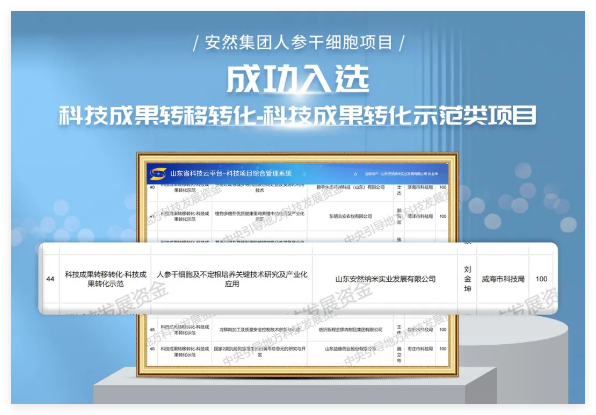Image resolution: width=596 pixels, height=415 pixels.
Task: Click 威海市科技局 cell
Action: click(502, 279)
